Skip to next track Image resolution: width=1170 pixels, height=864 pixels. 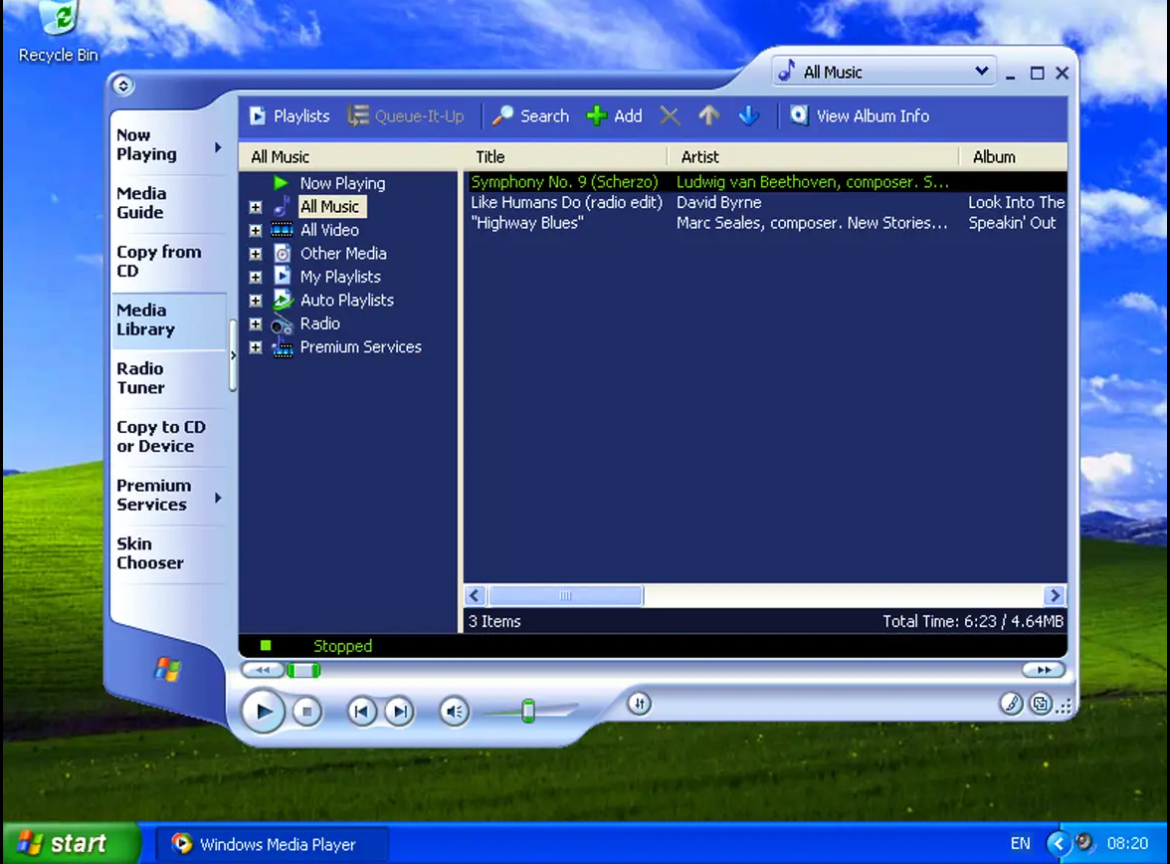tap(399, 711)
